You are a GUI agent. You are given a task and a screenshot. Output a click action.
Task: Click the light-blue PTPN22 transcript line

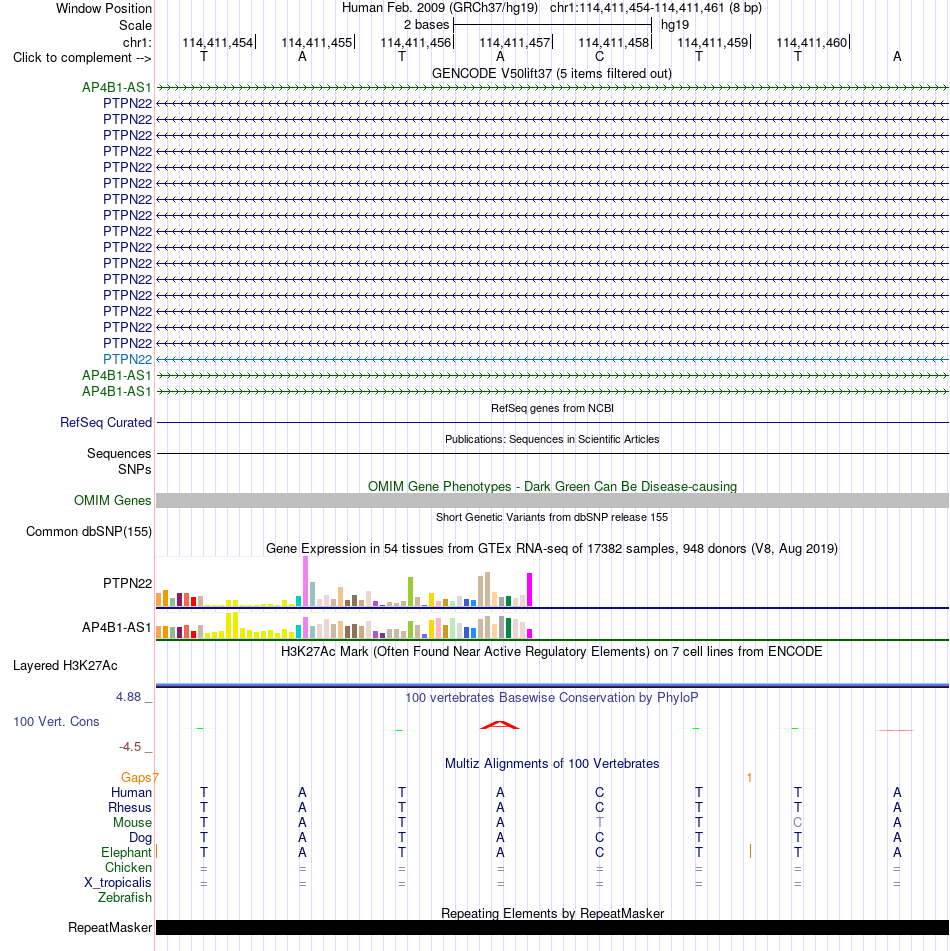[552, 359]
